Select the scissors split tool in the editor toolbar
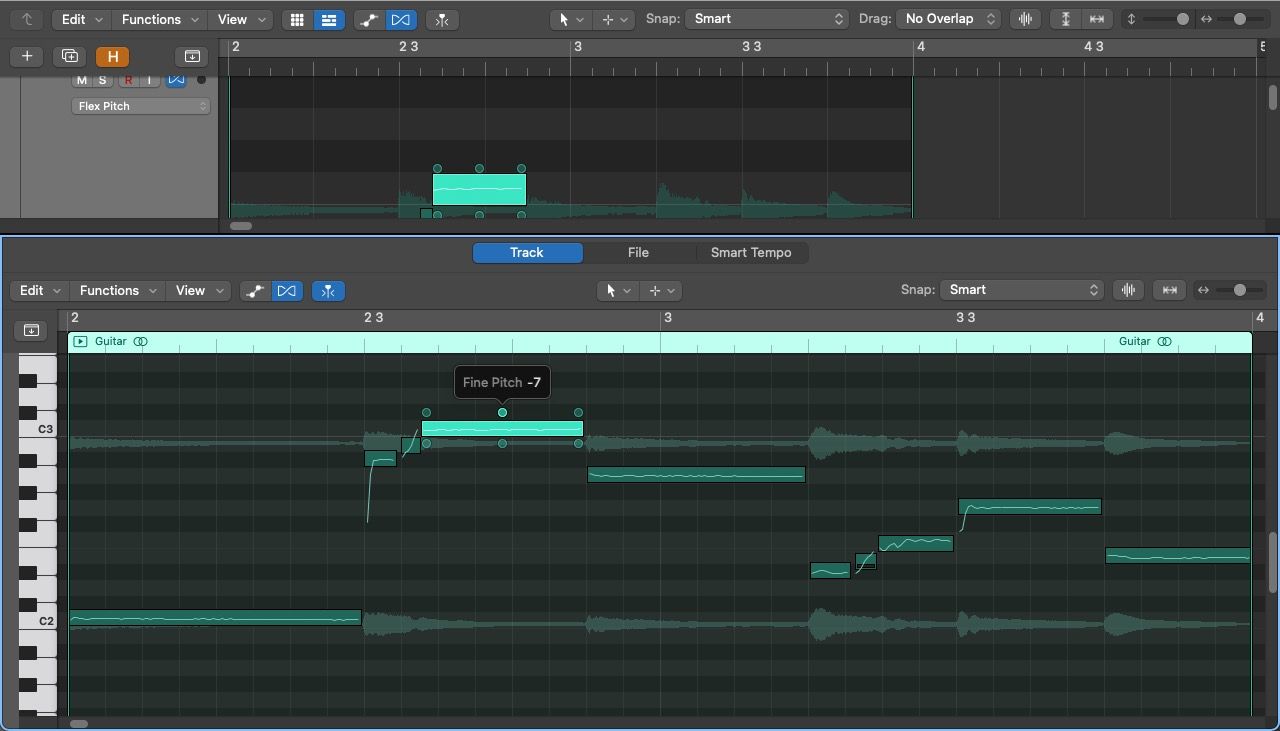The width and height of the screenshot is (1280, 731). point(327,290)
